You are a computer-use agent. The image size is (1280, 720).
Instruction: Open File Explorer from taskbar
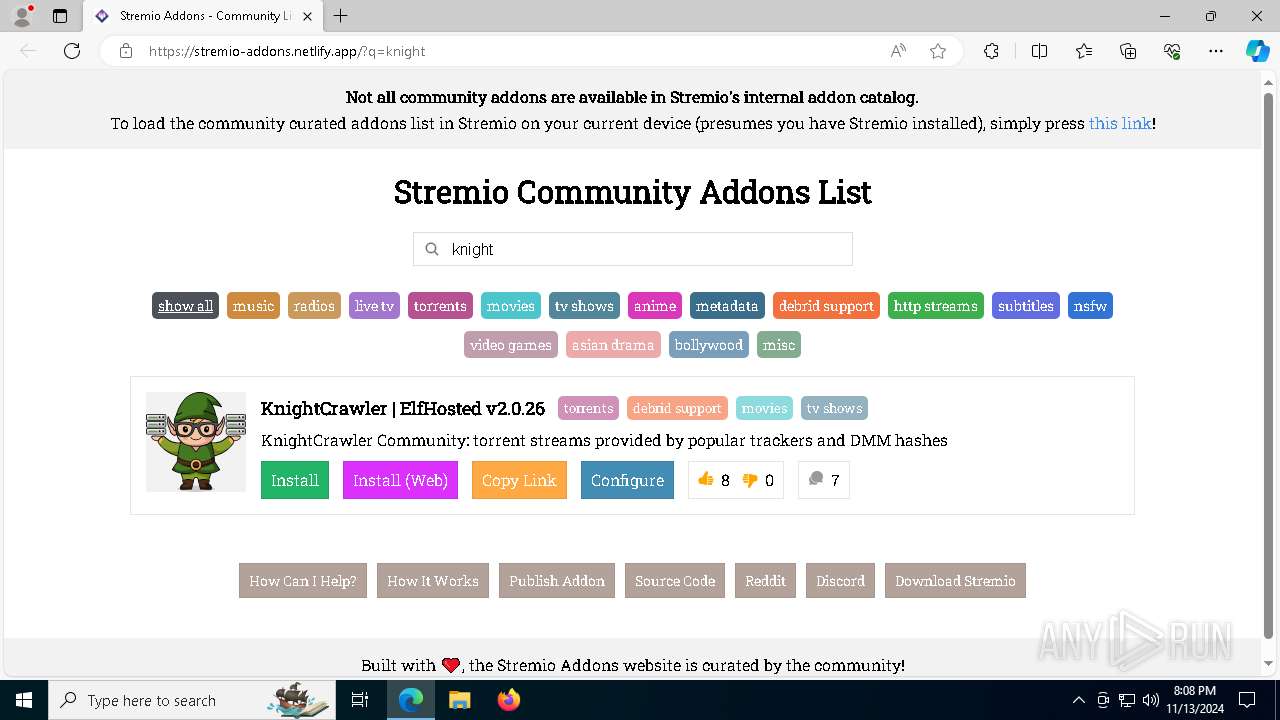(459, 700)
